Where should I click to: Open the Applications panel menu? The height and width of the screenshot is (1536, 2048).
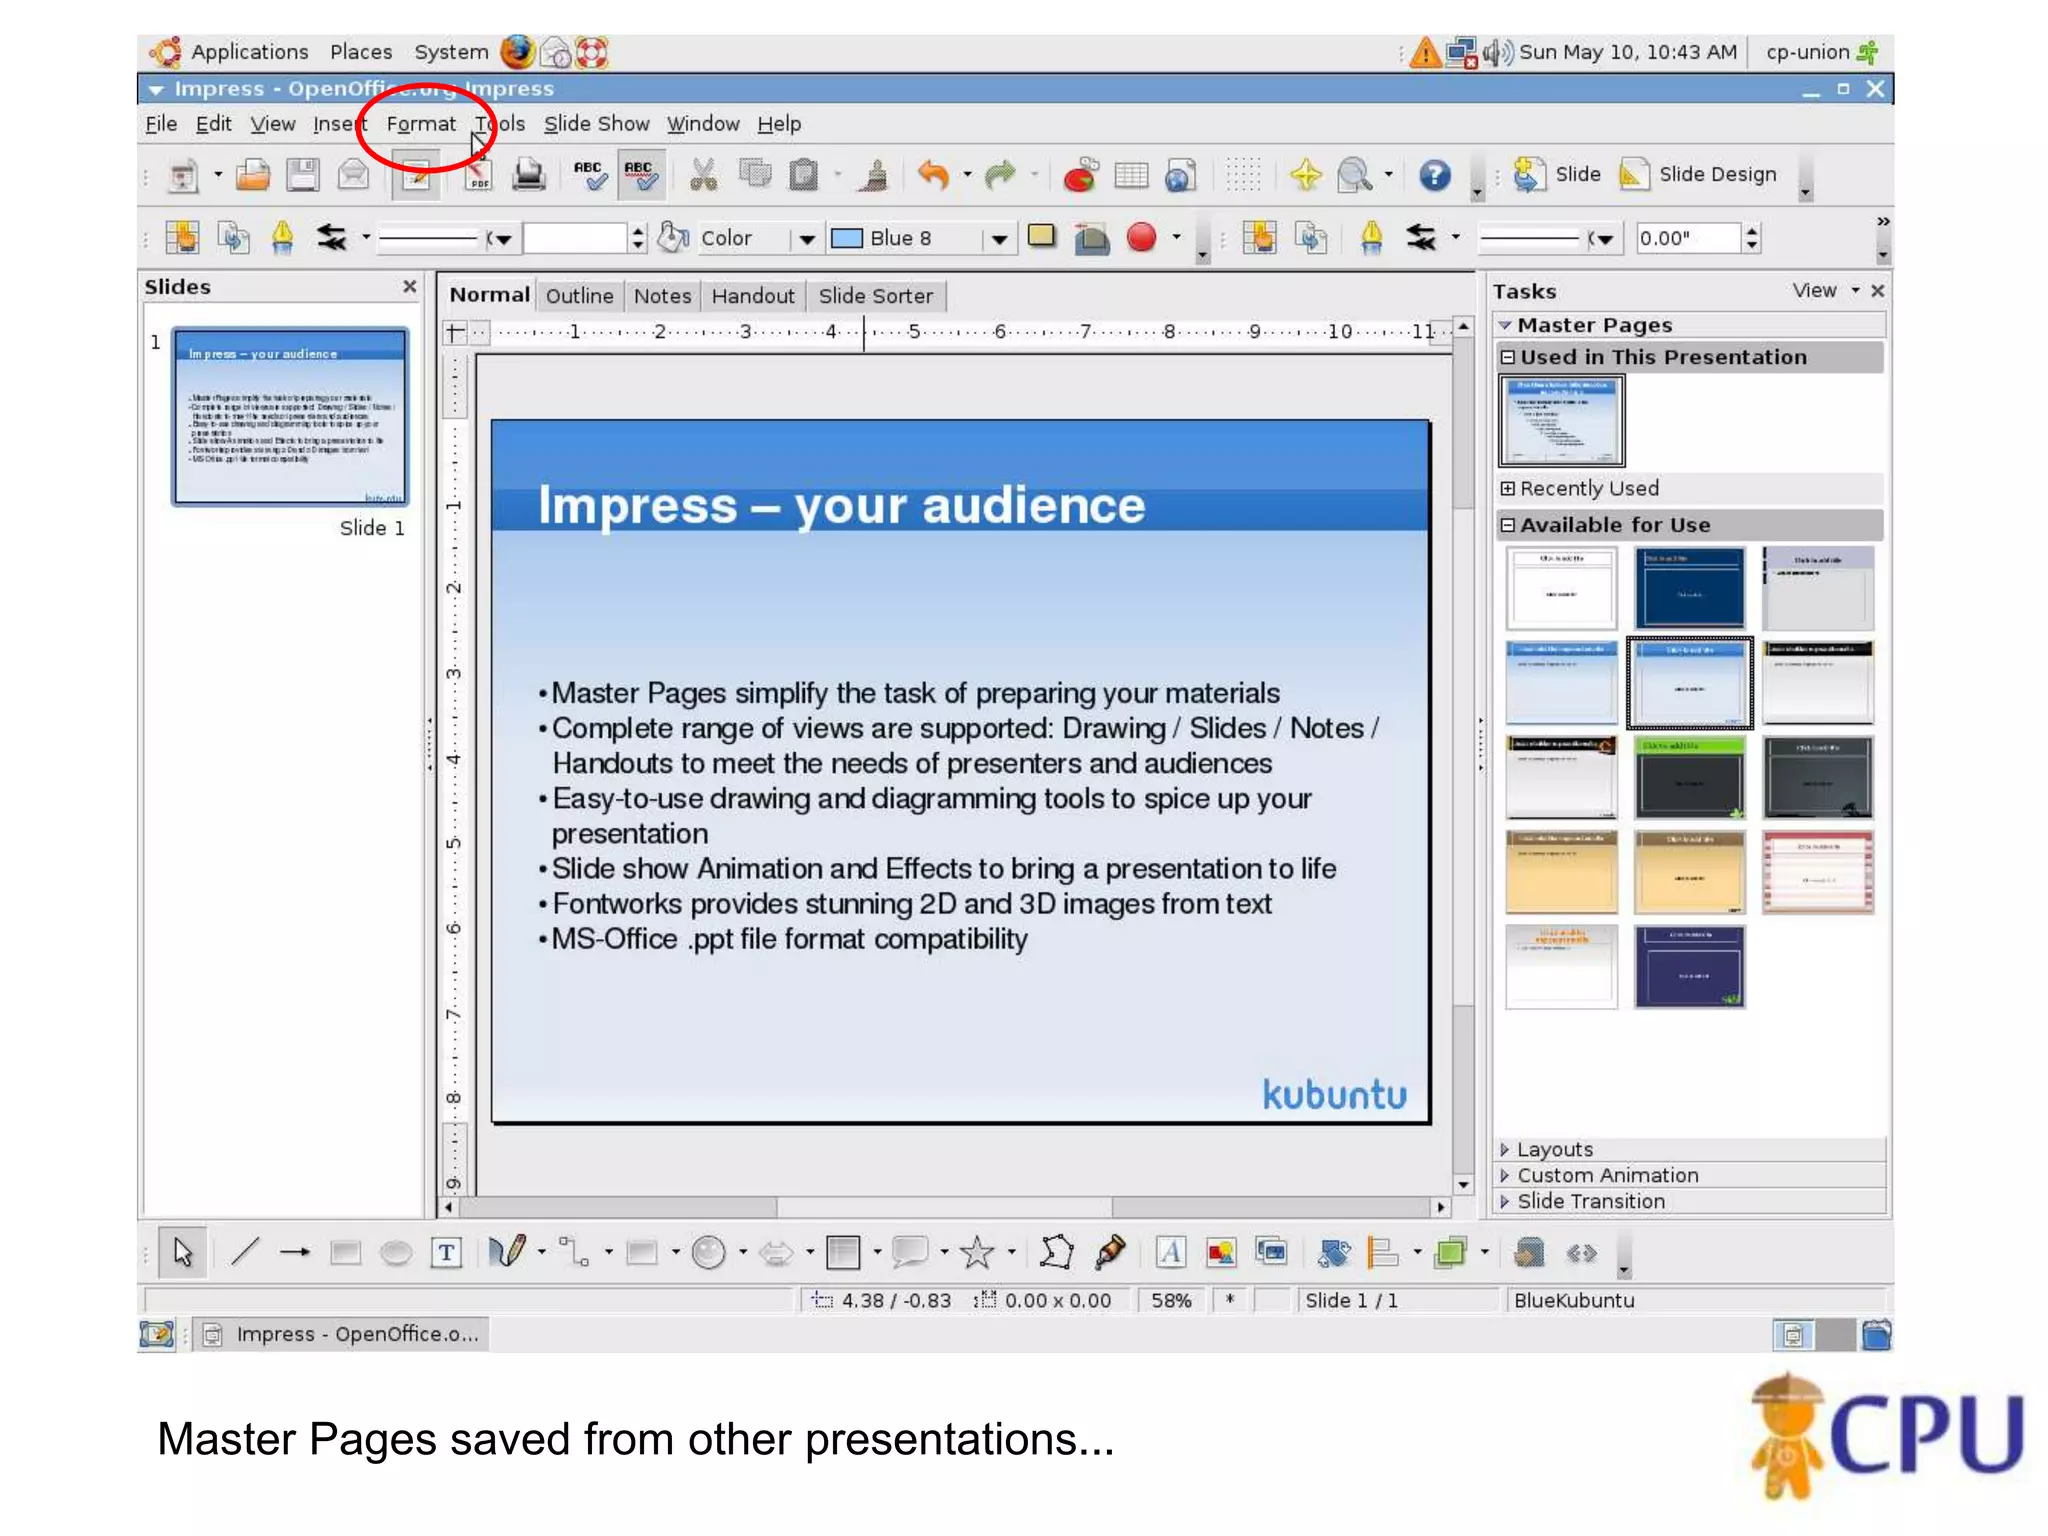pyautogui.click(x=249, y=52)
